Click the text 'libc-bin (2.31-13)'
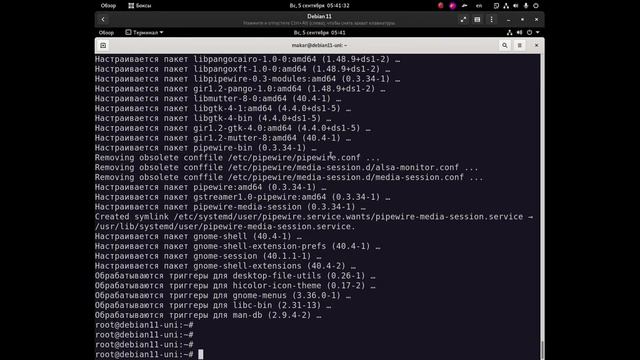 277,305
